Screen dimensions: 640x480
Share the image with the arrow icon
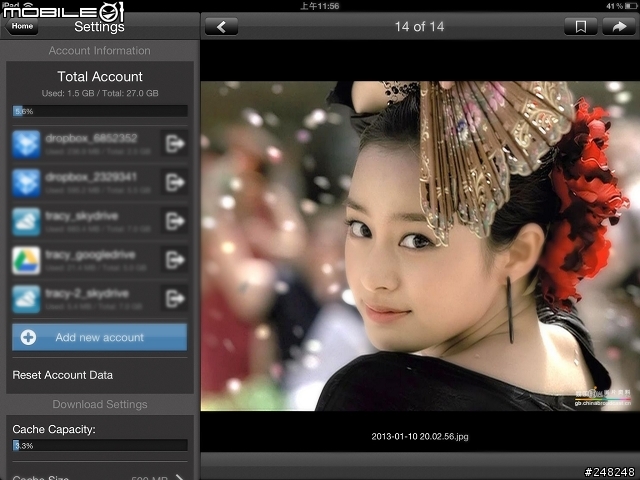619,27
